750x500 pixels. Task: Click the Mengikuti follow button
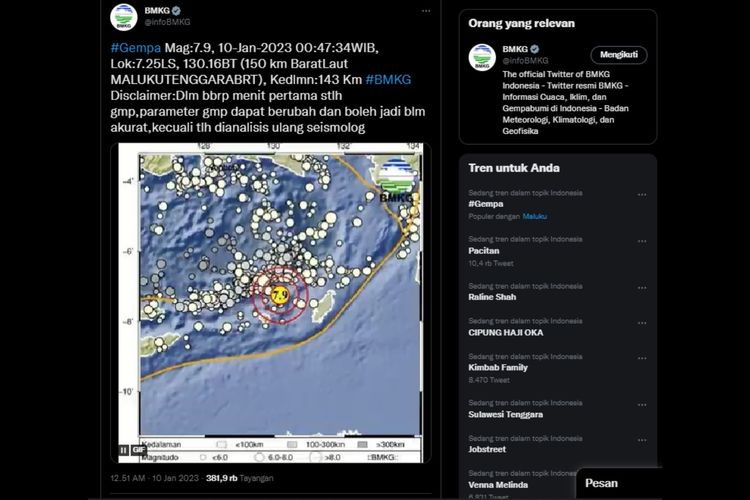coord(618,55)
